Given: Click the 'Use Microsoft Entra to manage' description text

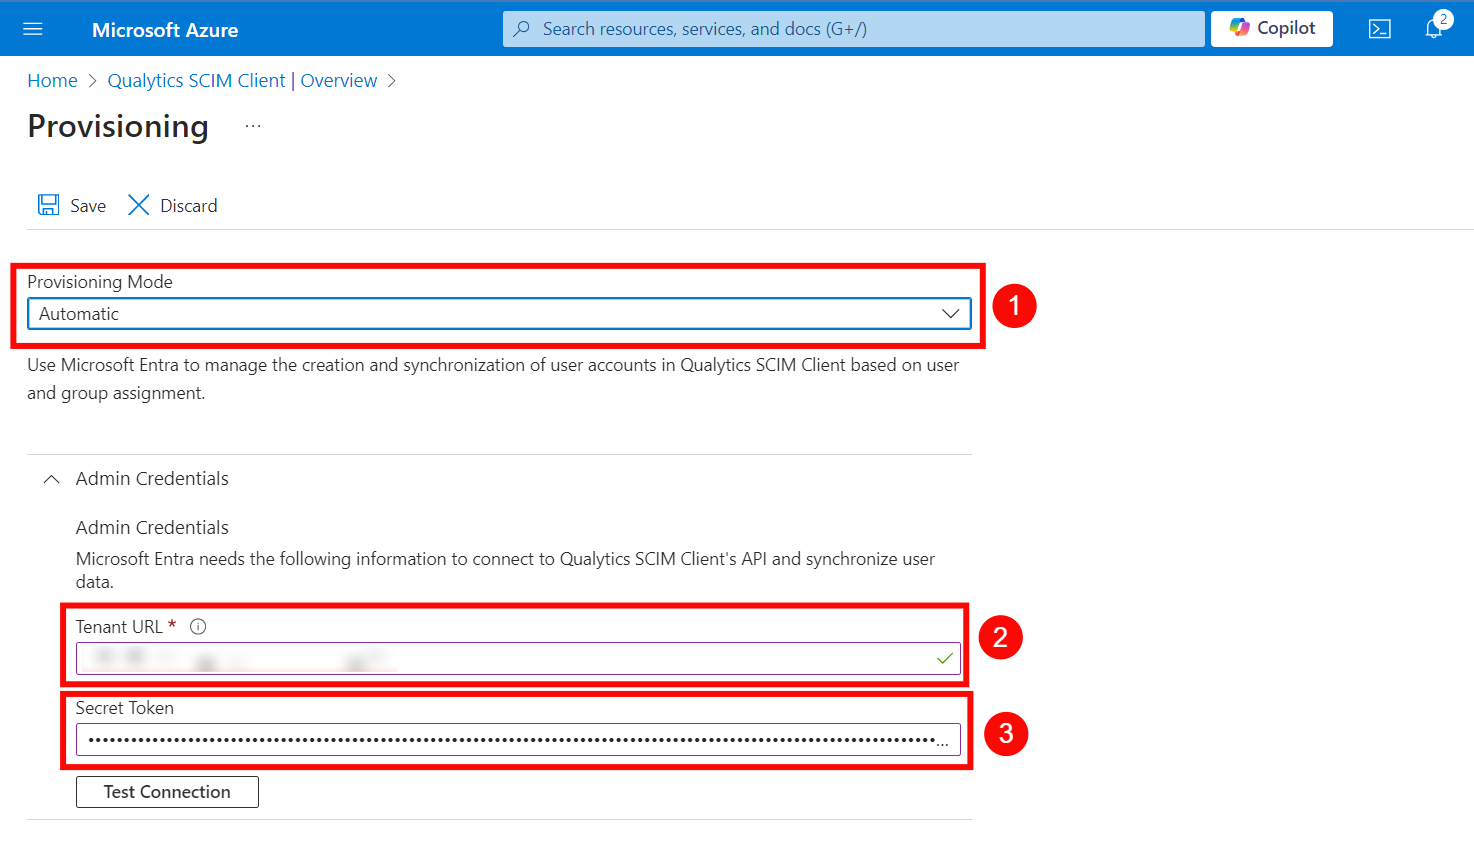Looking at the screenshot, I should (x=493, y=379).
